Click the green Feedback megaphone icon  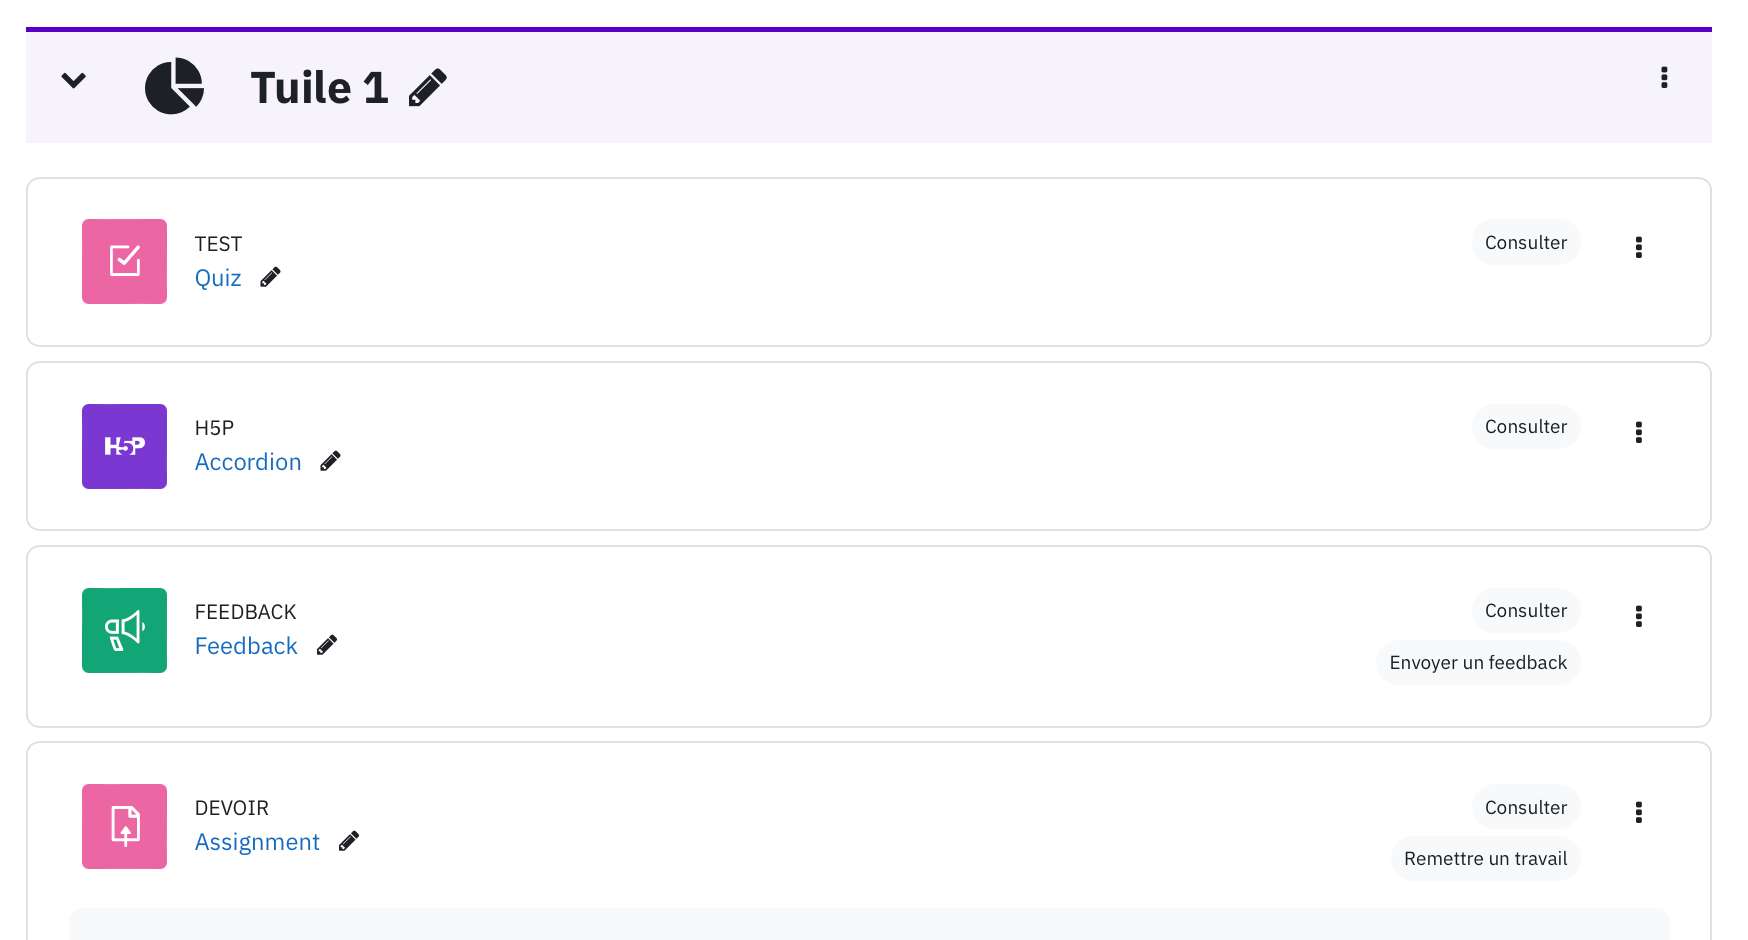124,630
